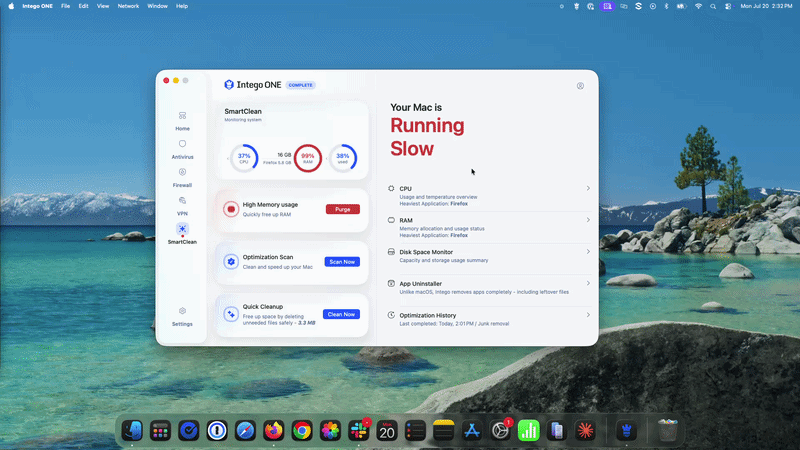This screenshot has width=800, height=450.
Task: Open Control Center in menu bar
Action: pyautogui.click(x=728, y=6)
